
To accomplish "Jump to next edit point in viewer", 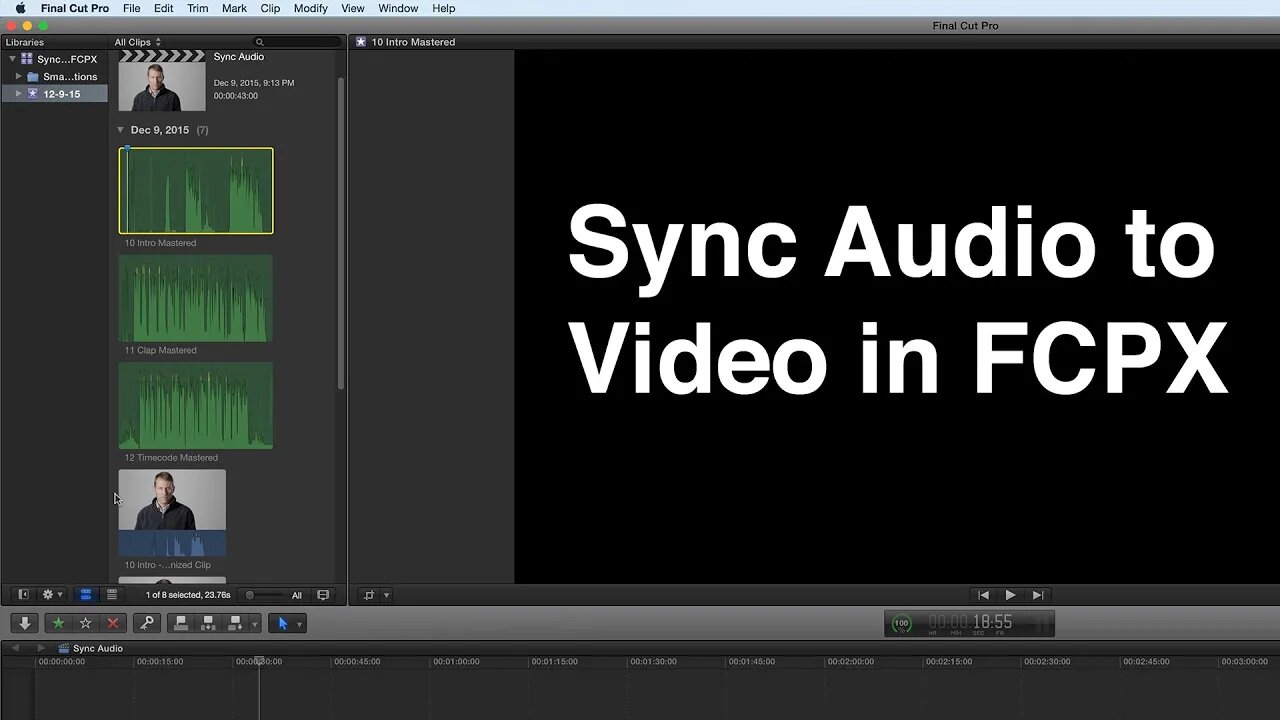I will pyautogui.click(x=1038, y=595).
